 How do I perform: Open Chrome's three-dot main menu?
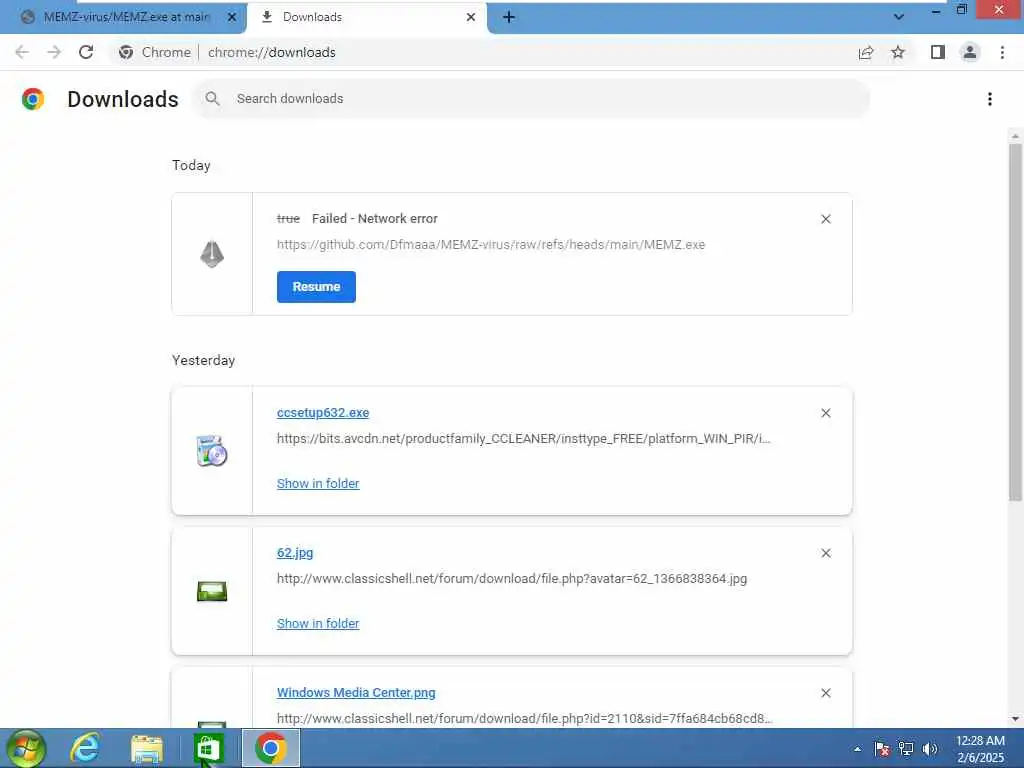1002,52
